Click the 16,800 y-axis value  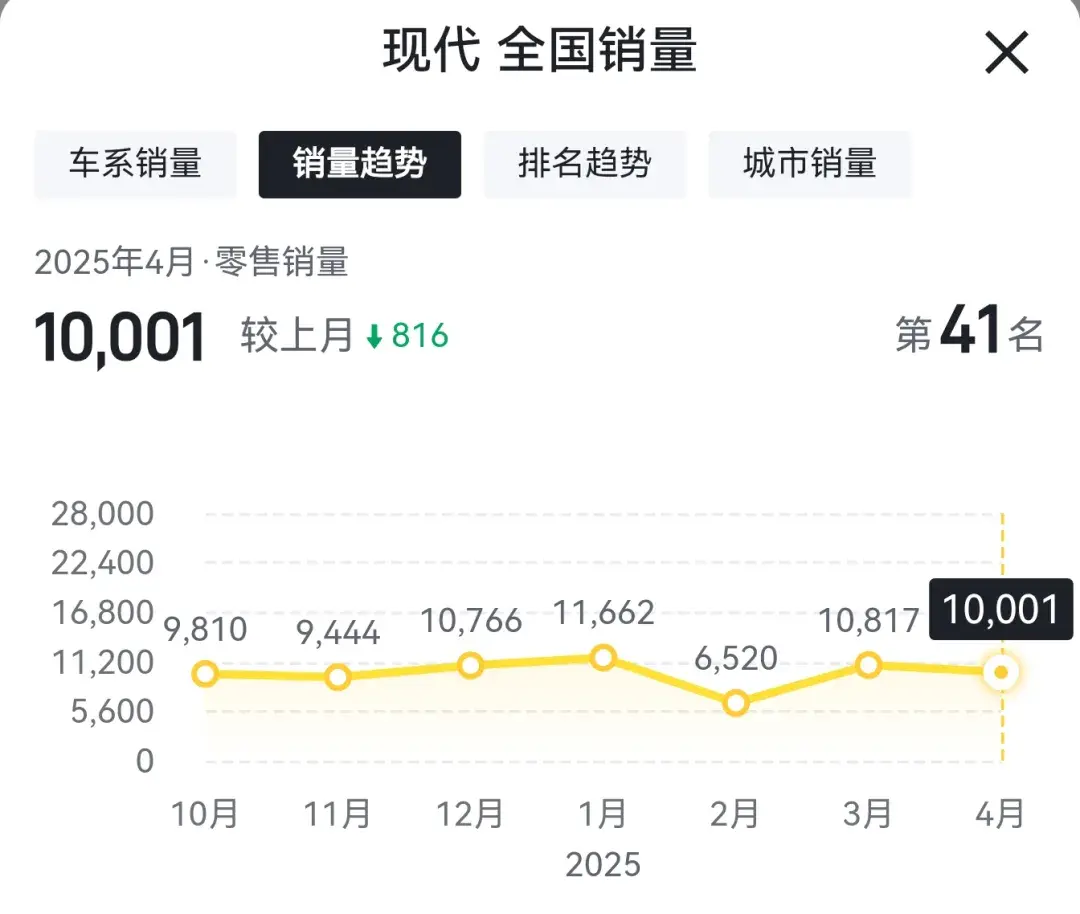(103, 613)
